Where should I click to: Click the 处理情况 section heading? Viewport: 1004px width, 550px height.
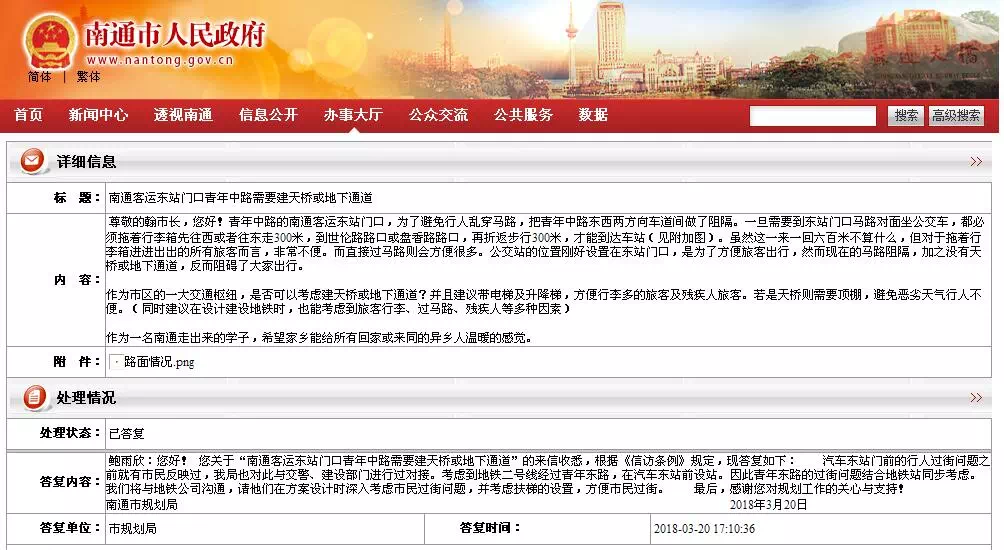(86, 398)
